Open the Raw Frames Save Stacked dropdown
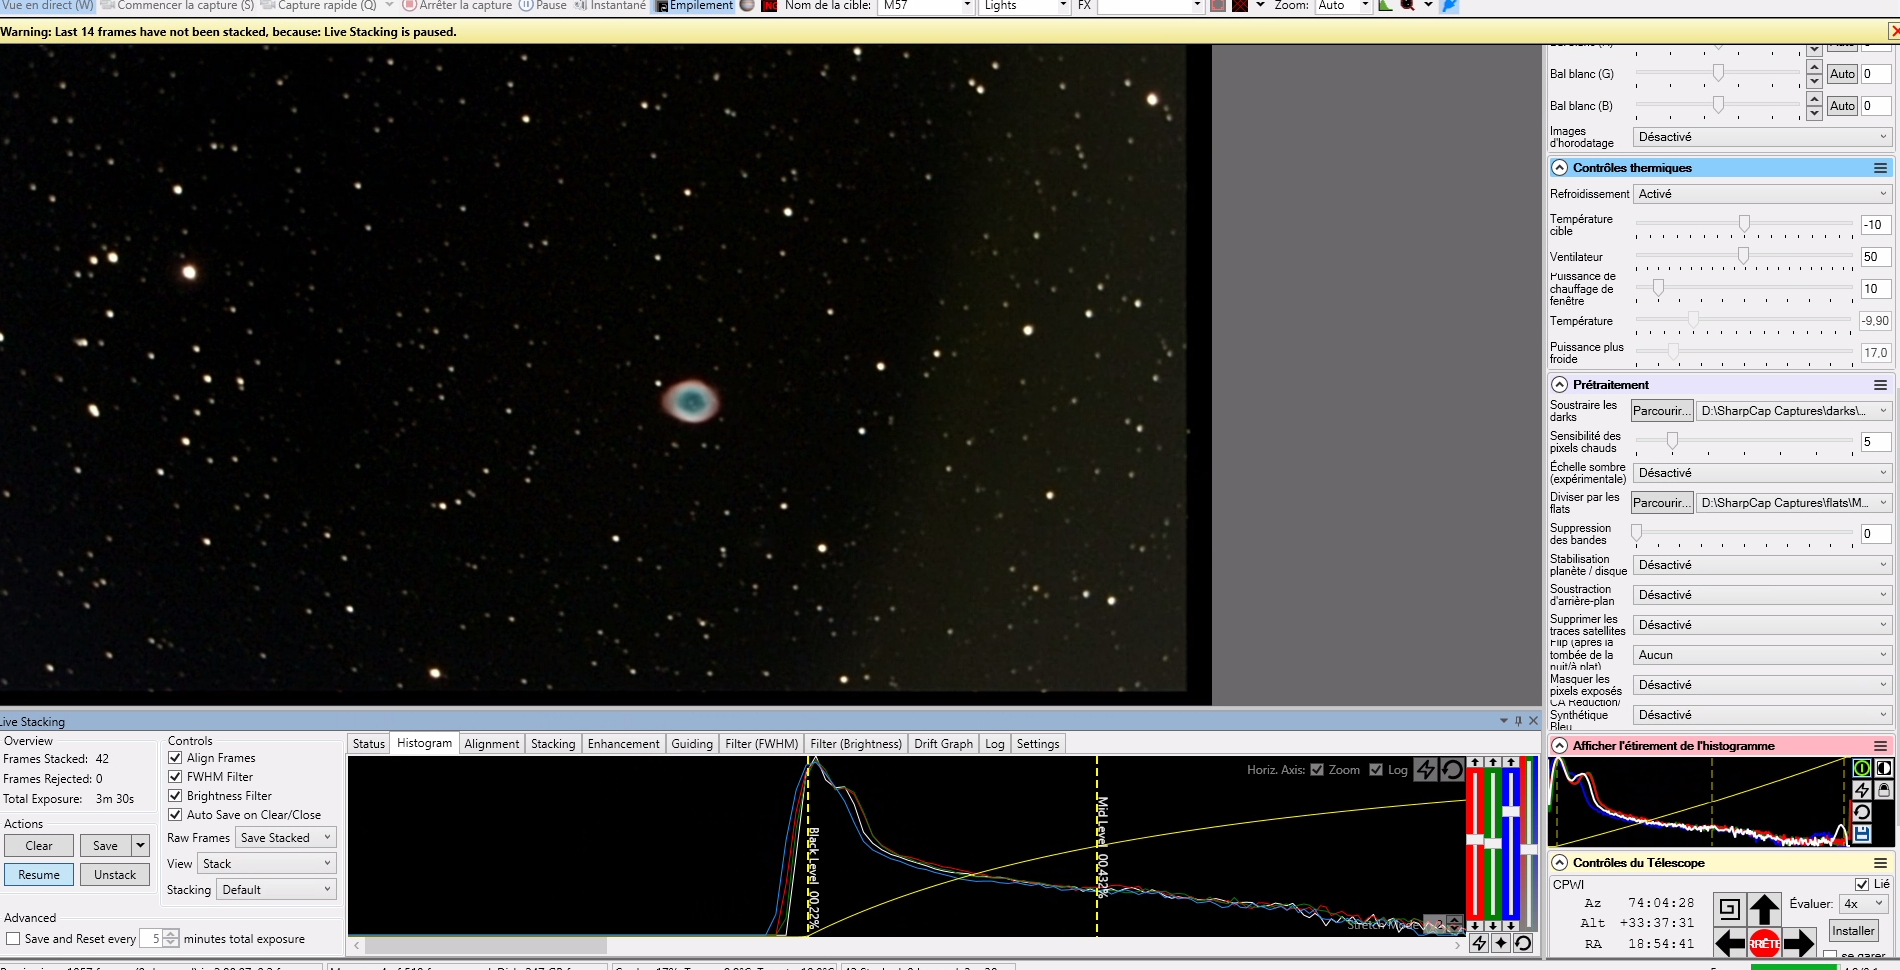 coord(286,838)
